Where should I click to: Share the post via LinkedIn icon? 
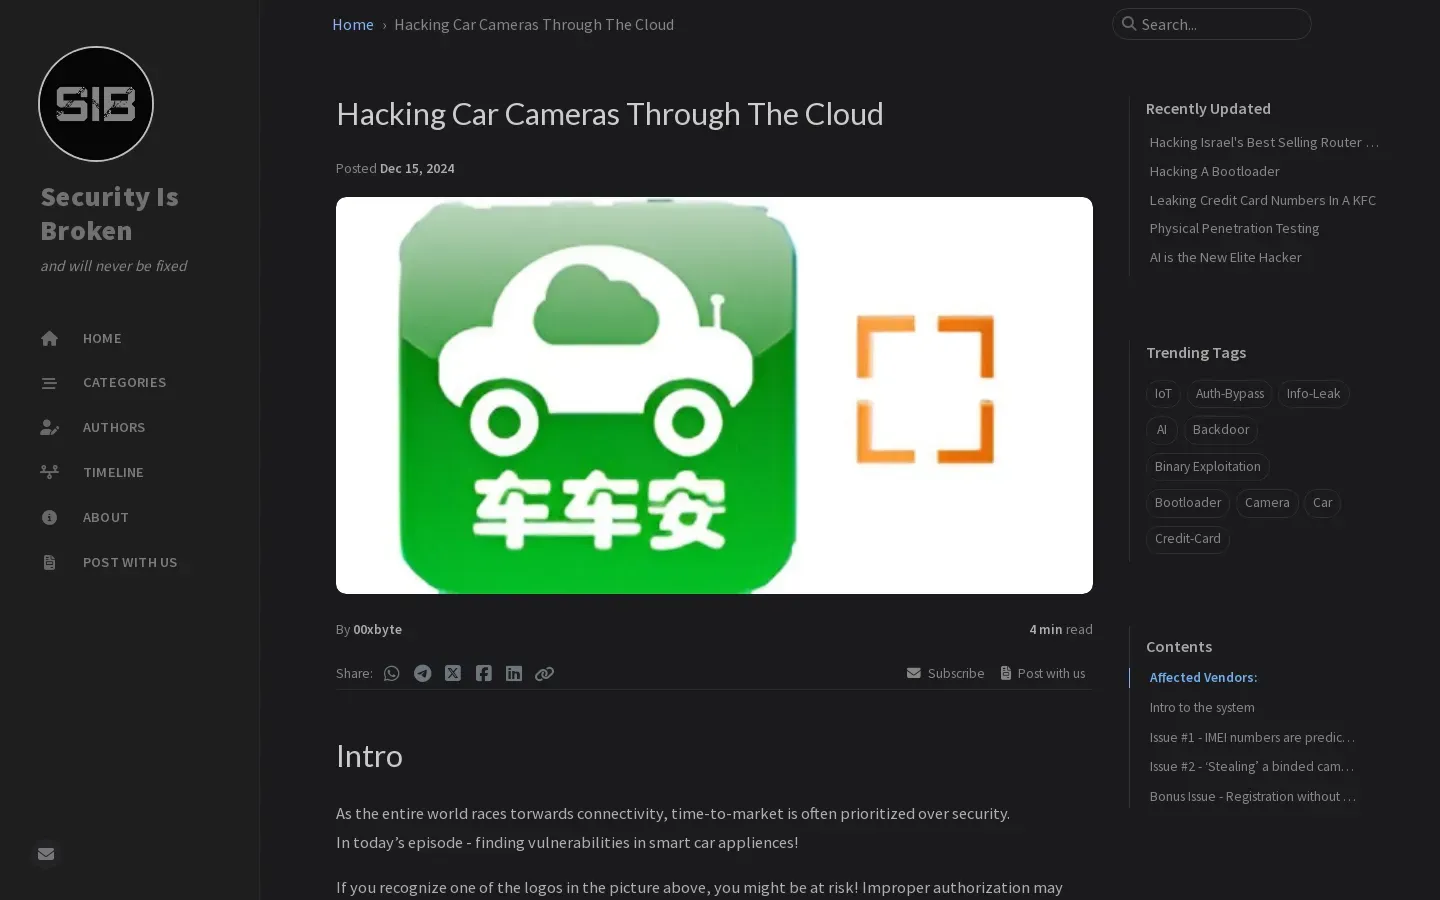click(514, 674)
